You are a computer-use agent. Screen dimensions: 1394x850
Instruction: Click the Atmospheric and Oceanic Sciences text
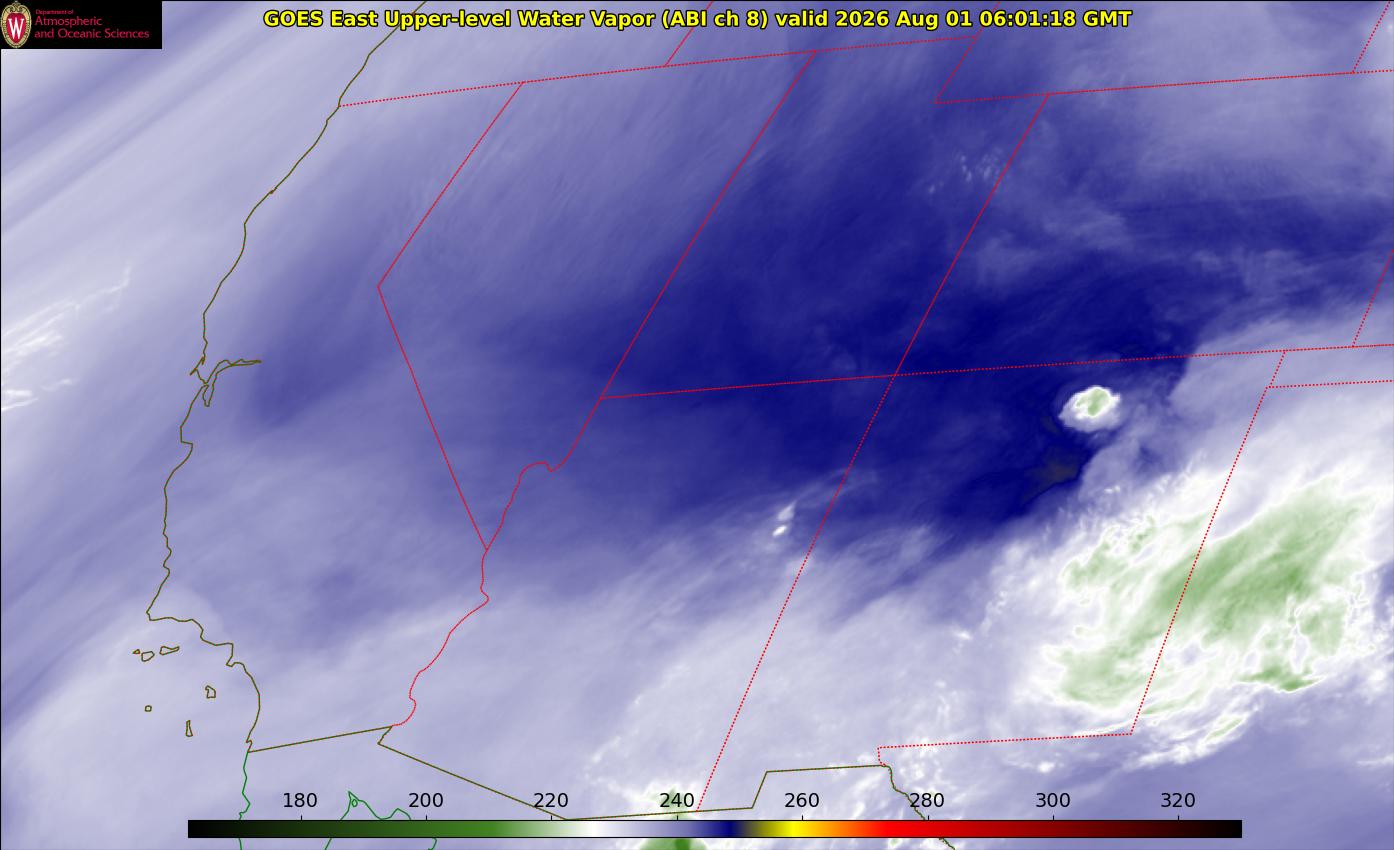[x=91, y=27]
